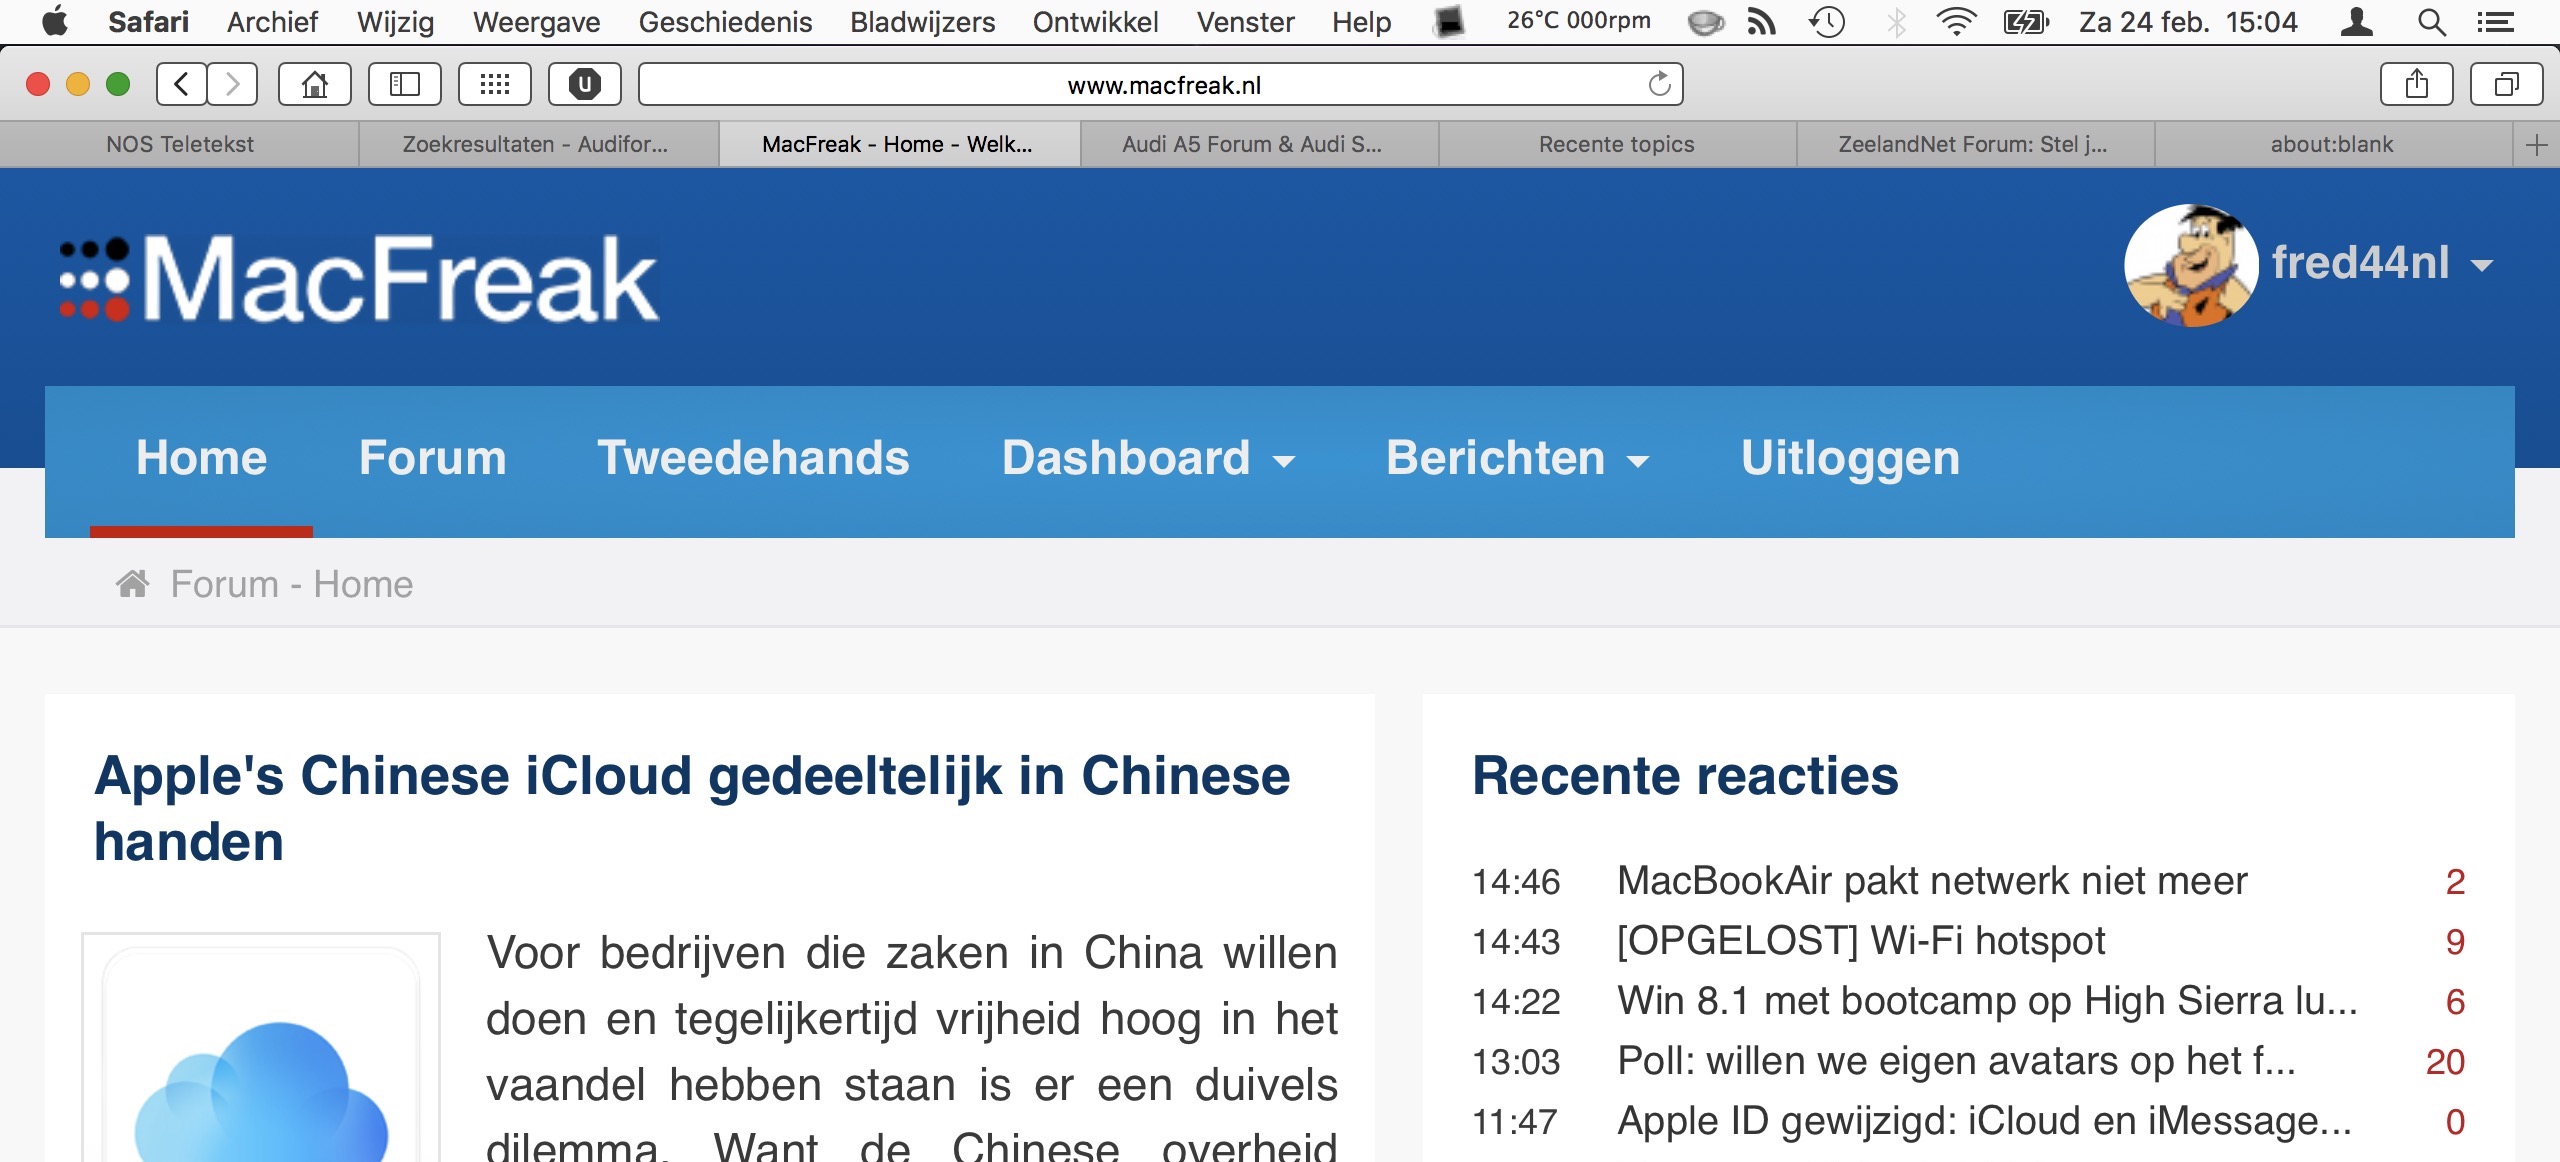The height and width of the screenshot is (1162, 2560).
Task: Click the breadcrumb home icon
Action: (x=133, y=583)
